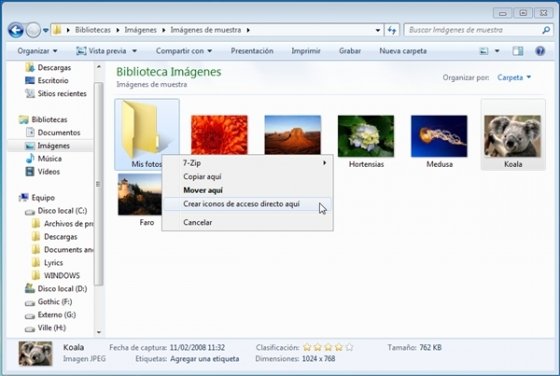Open the Compartir con menu
560x376 pixels.
[184, 51]
